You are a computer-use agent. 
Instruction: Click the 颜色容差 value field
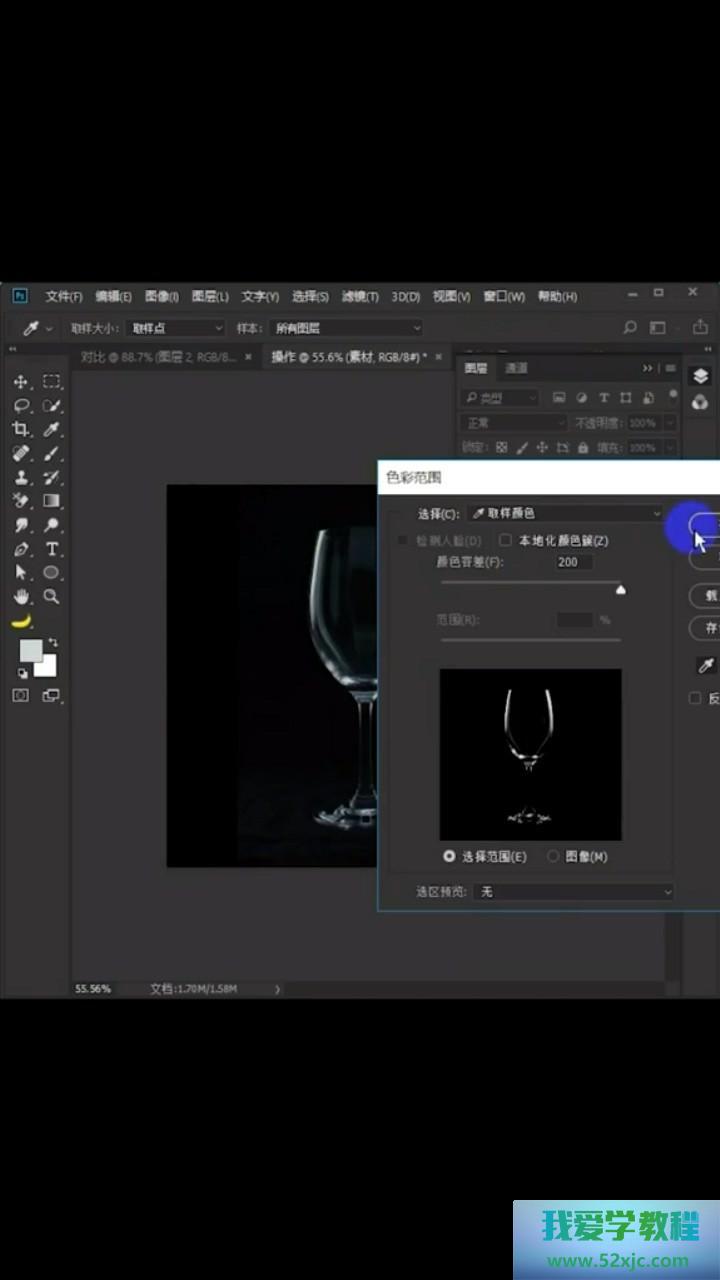tap(574, 562)
